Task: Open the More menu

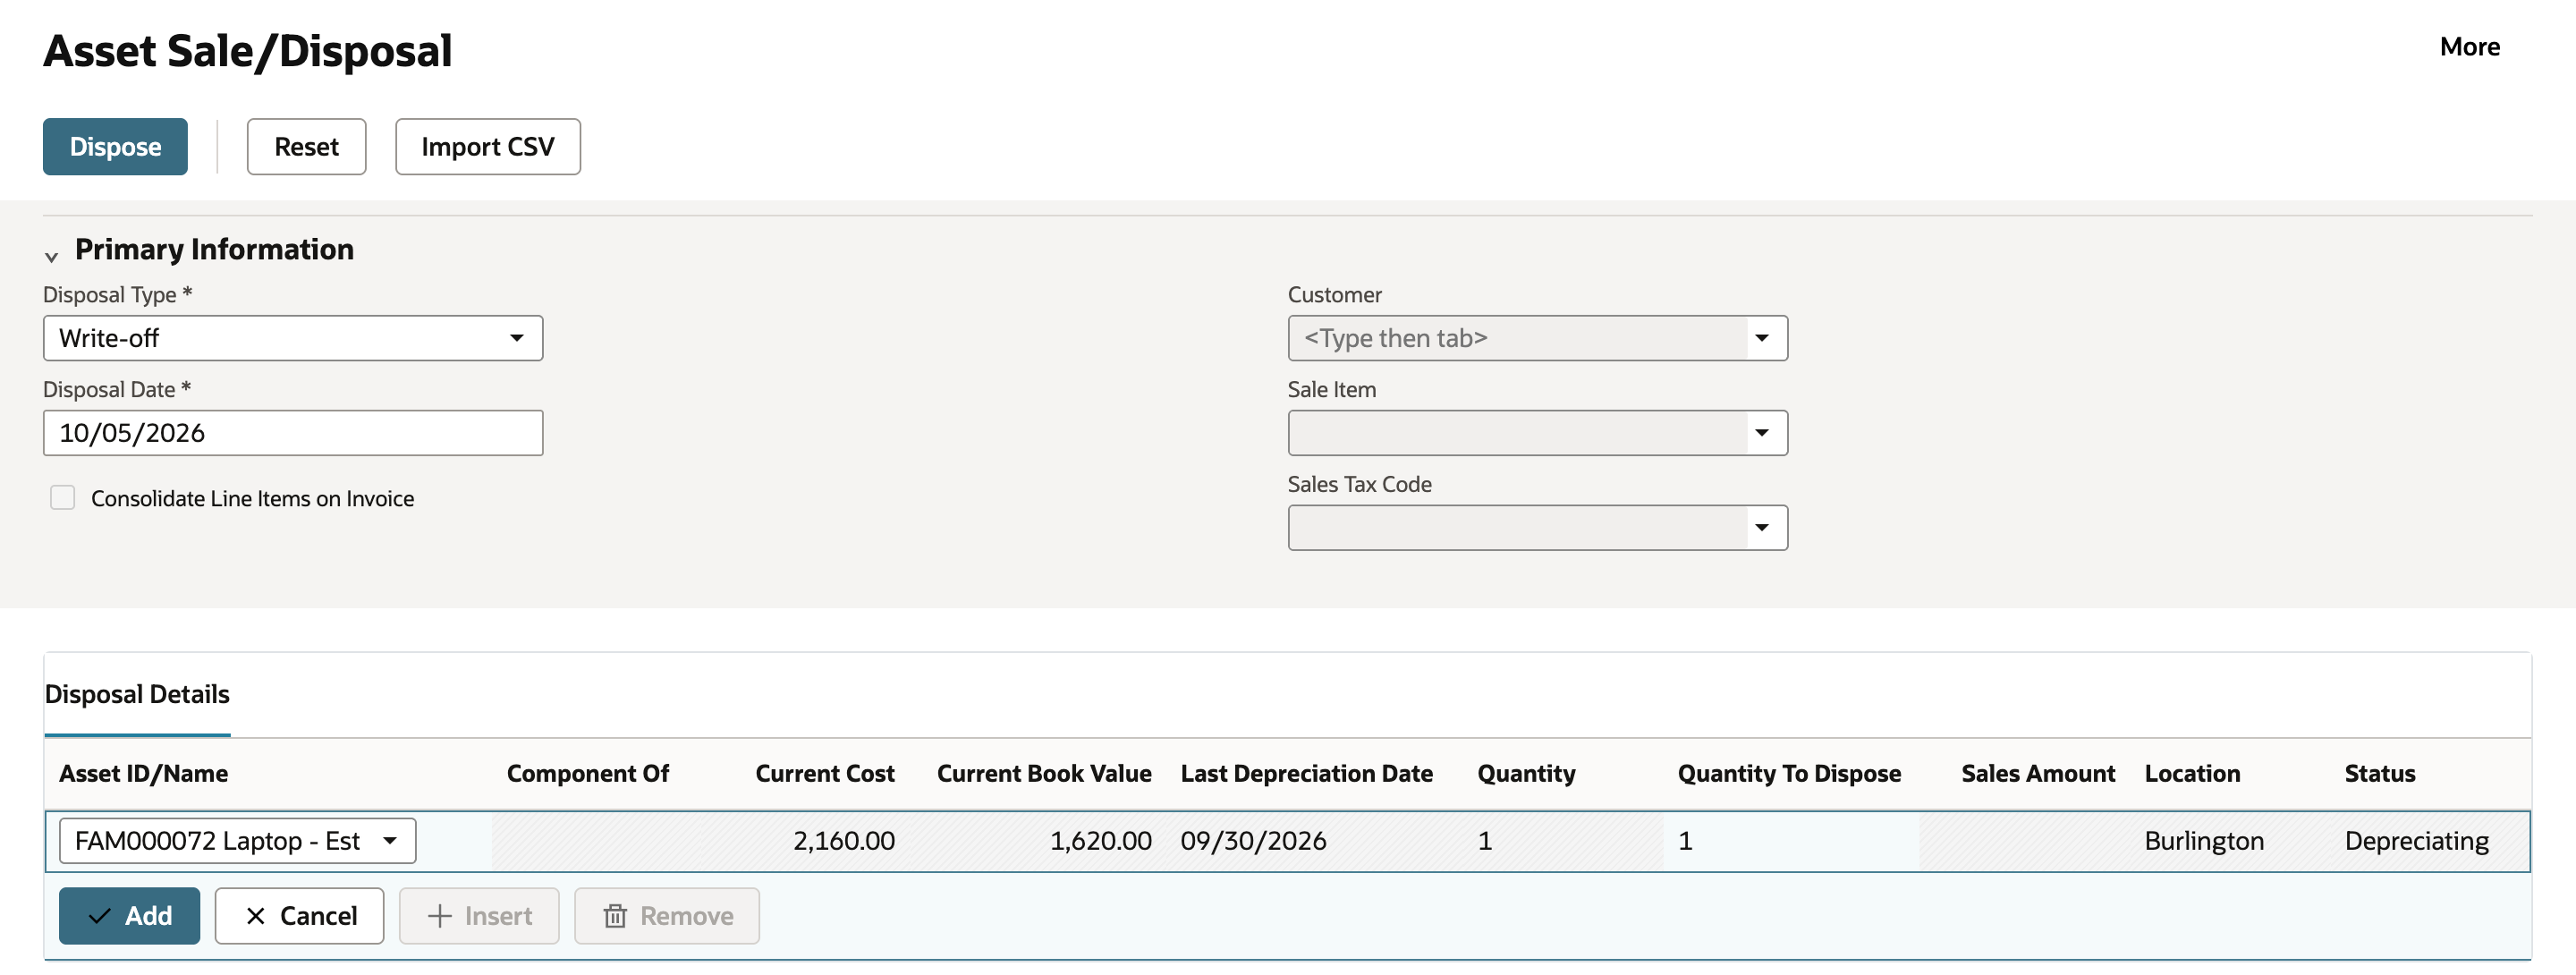Action: pyautogui.click(x=2469, y=47)
